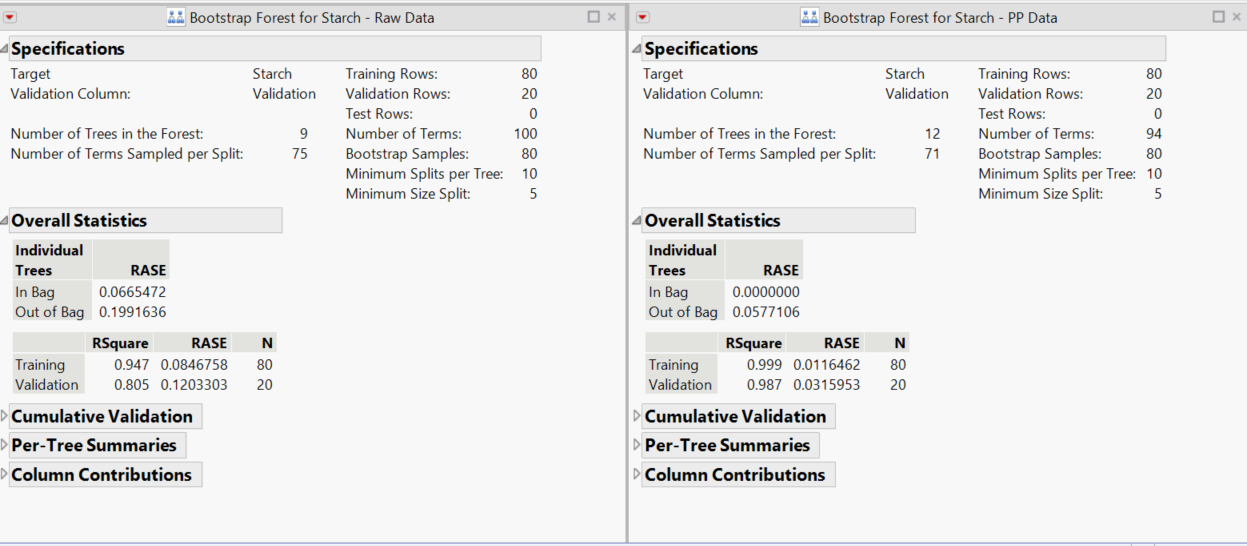Click Number of Trees value 12

[932, 133]
